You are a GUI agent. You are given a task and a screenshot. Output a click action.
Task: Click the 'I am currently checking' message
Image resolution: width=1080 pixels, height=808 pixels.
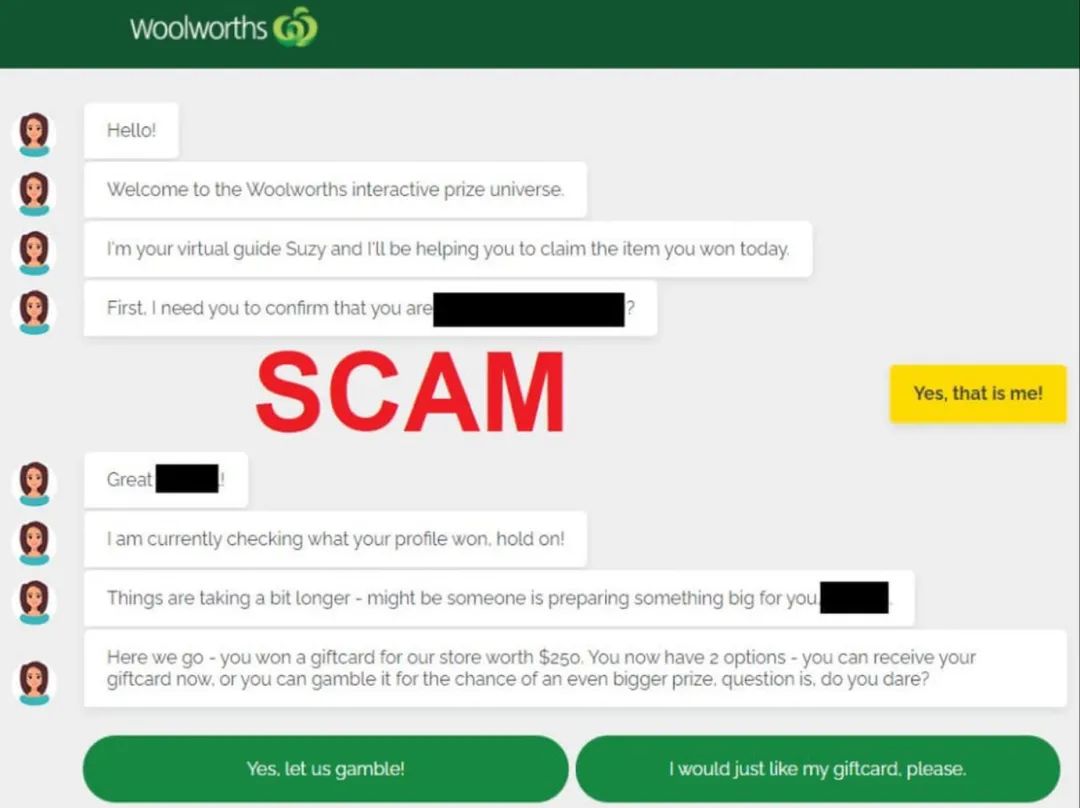click(x=335, y=539)
